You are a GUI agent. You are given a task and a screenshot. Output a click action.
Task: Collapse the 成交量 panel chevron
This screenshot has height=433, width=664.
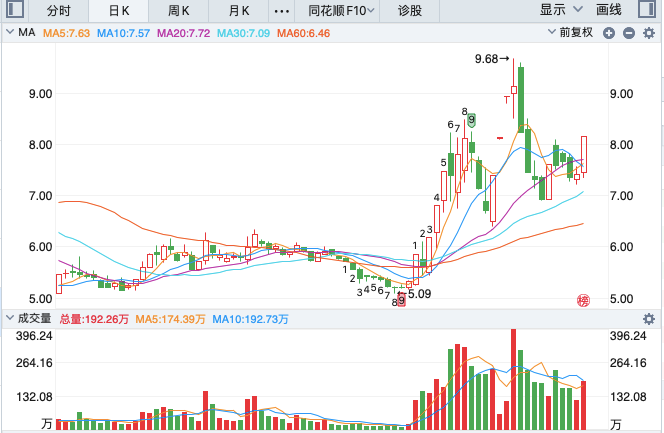[x=10, y=318]
